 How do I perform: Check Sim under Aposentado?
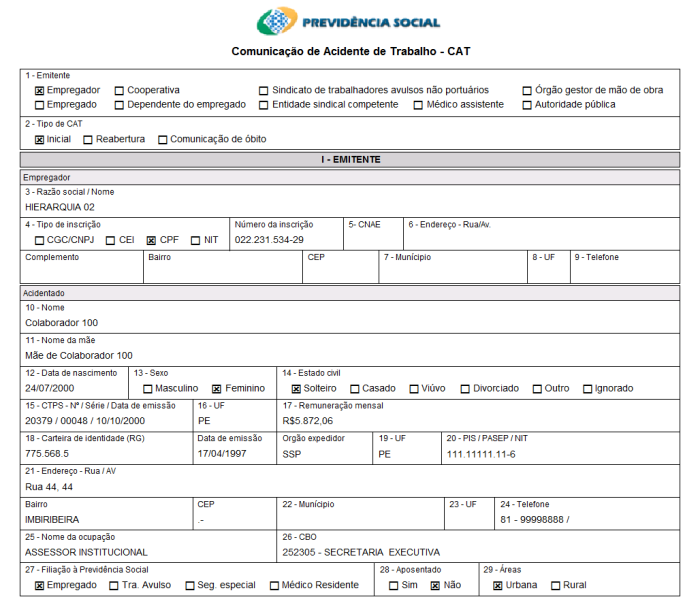tap(394, 586)
